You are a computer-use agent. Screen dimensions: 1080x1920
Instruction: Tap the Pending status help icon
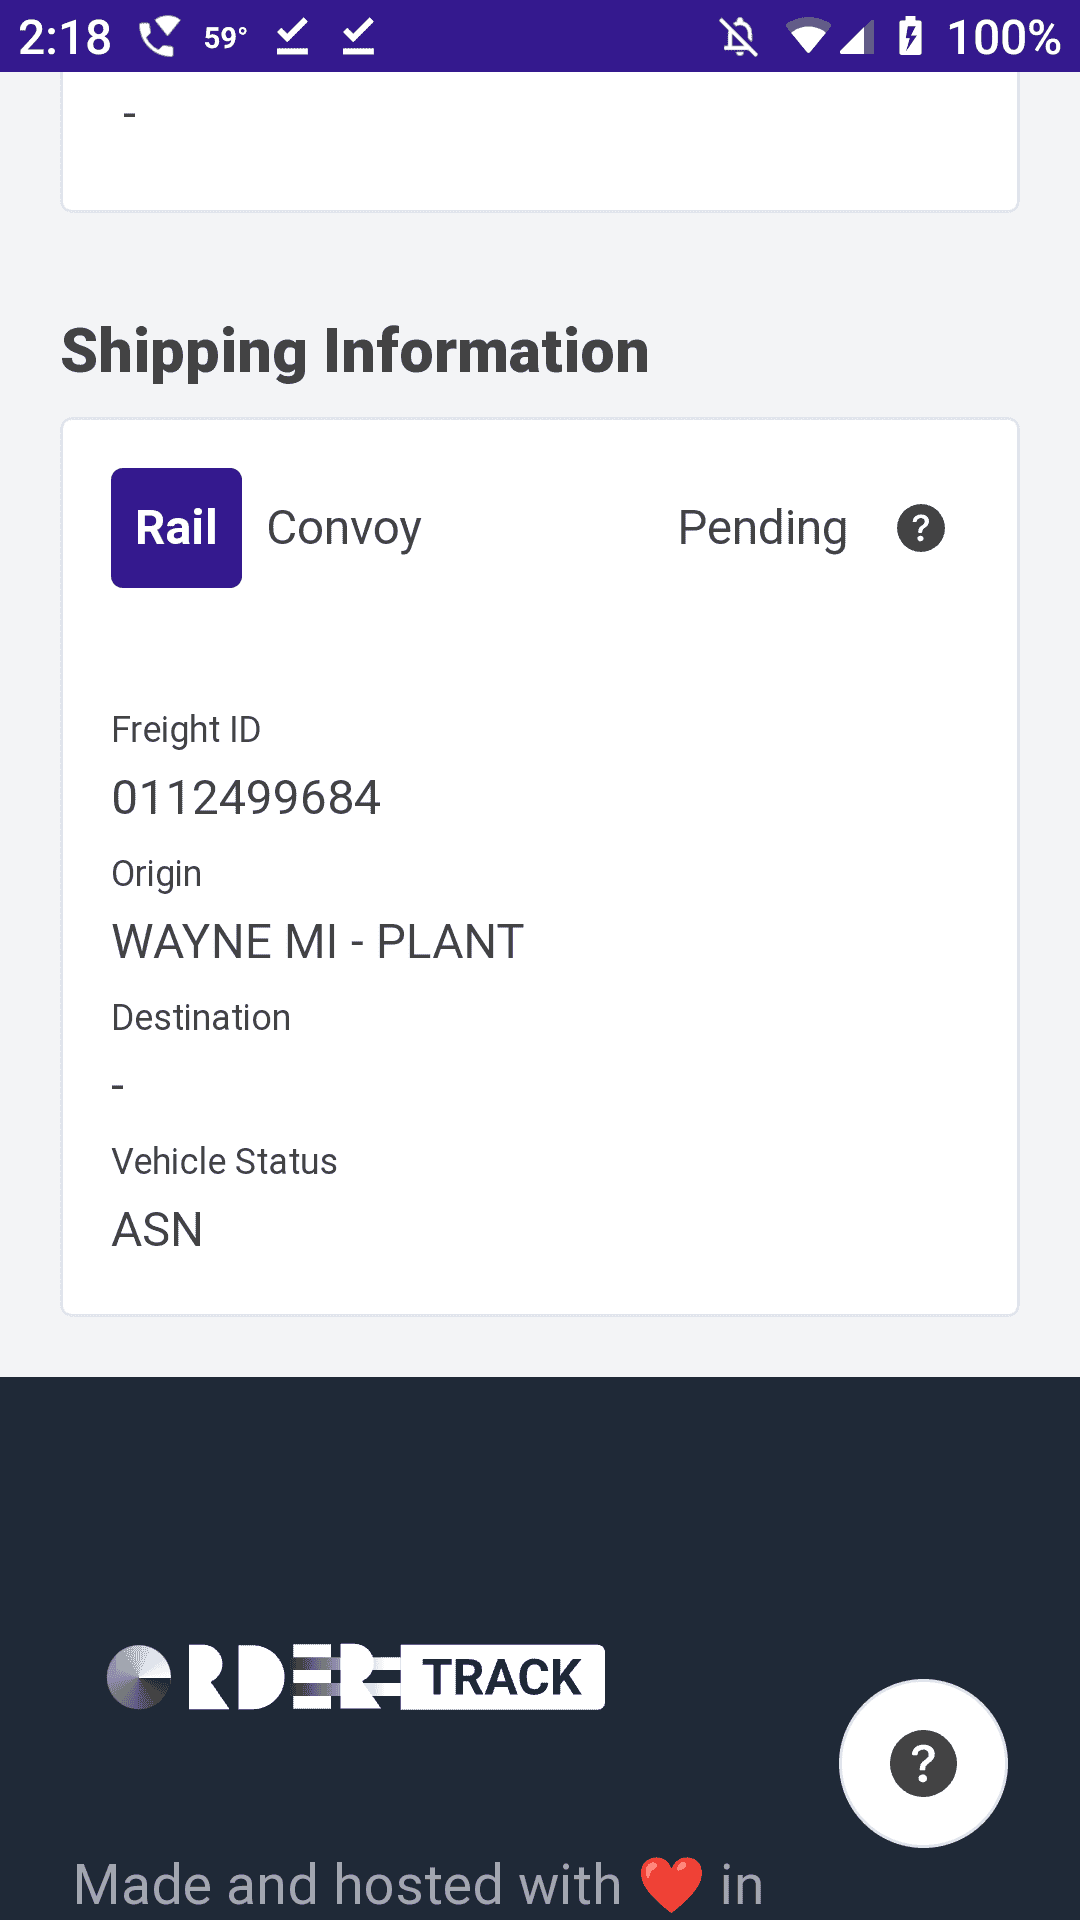pos(920,528)
